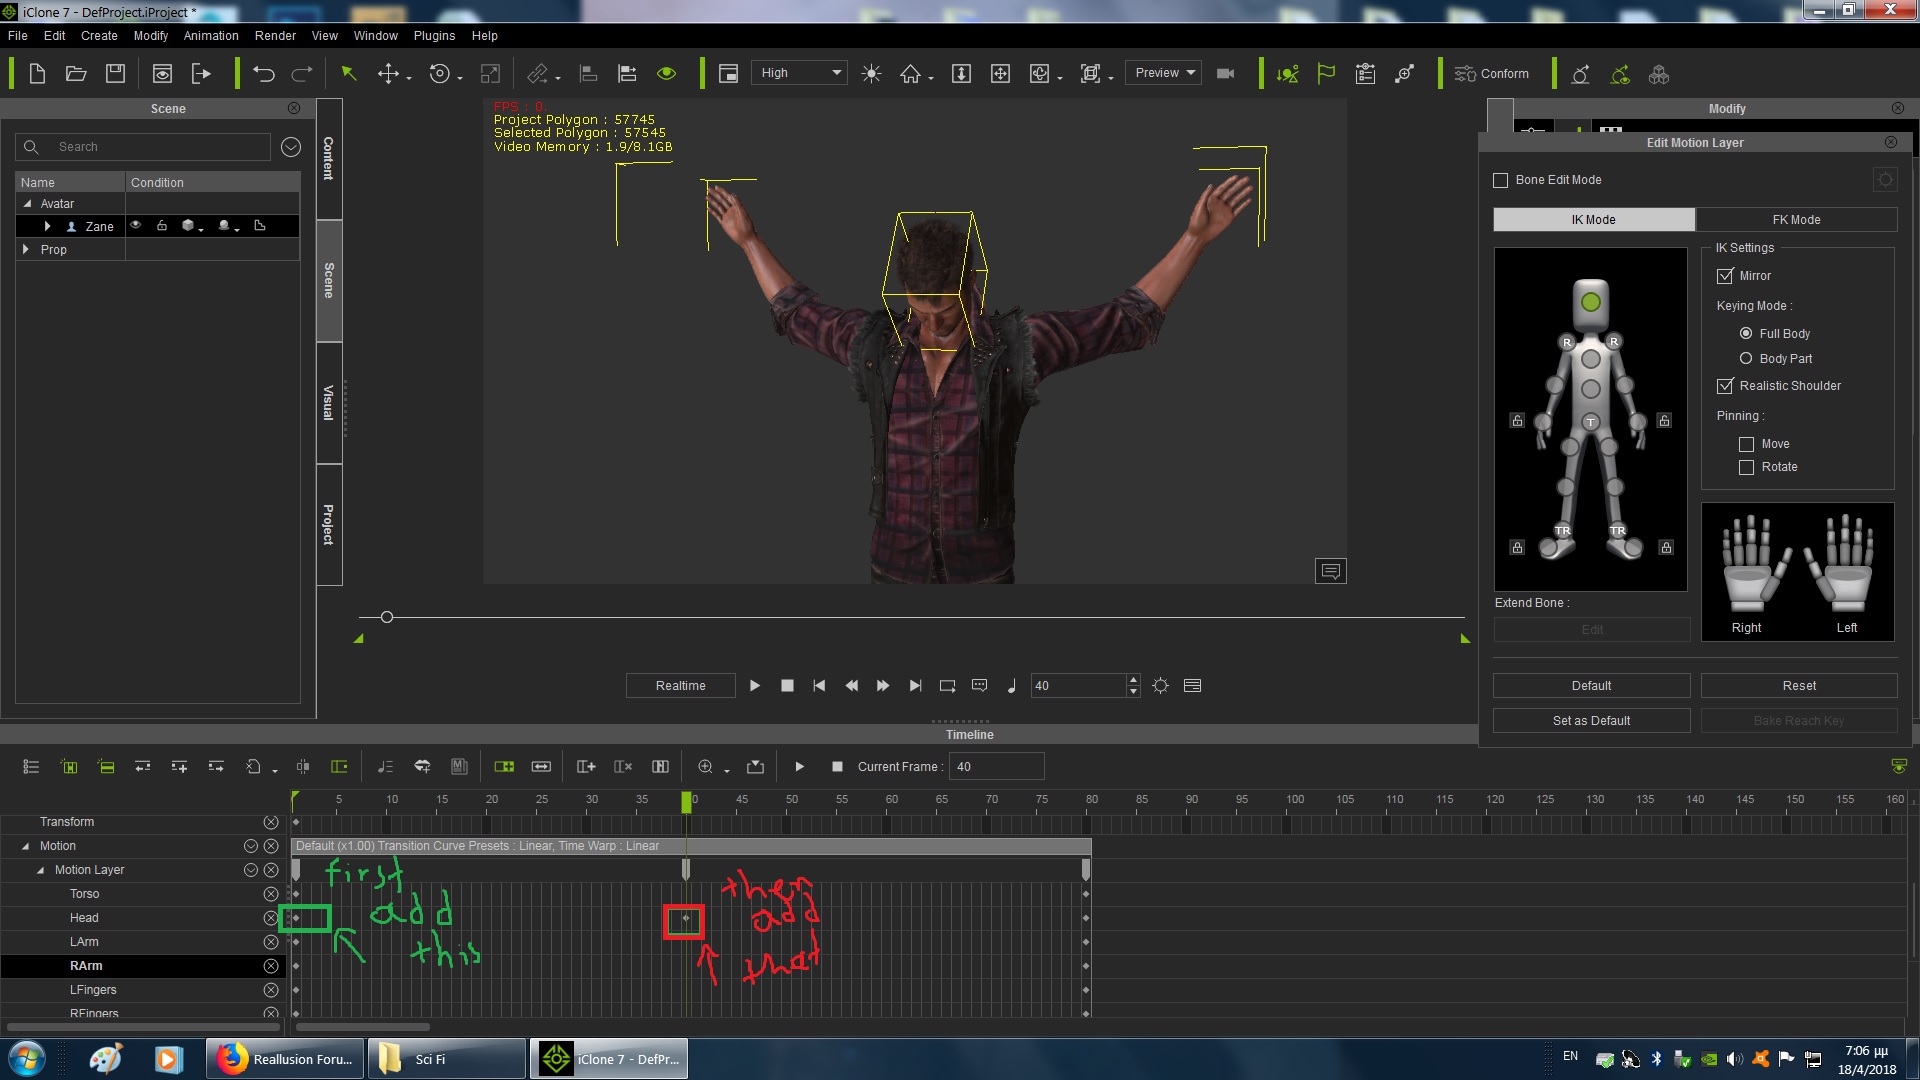Image resolution: width=1920 pixels, height=1080 pixels.
Task: Activate the Move object tool
Action: [x=388, y=73]
